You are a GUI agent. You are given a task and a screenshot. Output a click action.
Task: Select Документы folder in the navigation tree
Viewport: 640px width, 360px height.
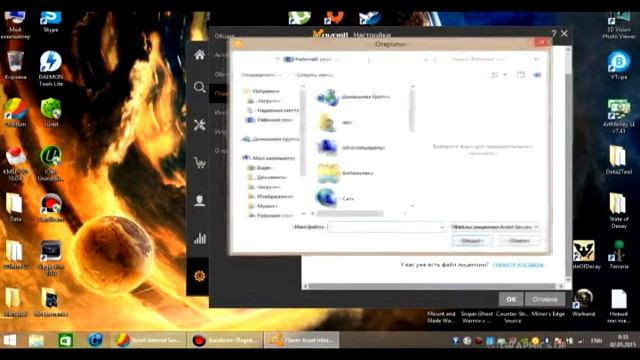(272, 177)
